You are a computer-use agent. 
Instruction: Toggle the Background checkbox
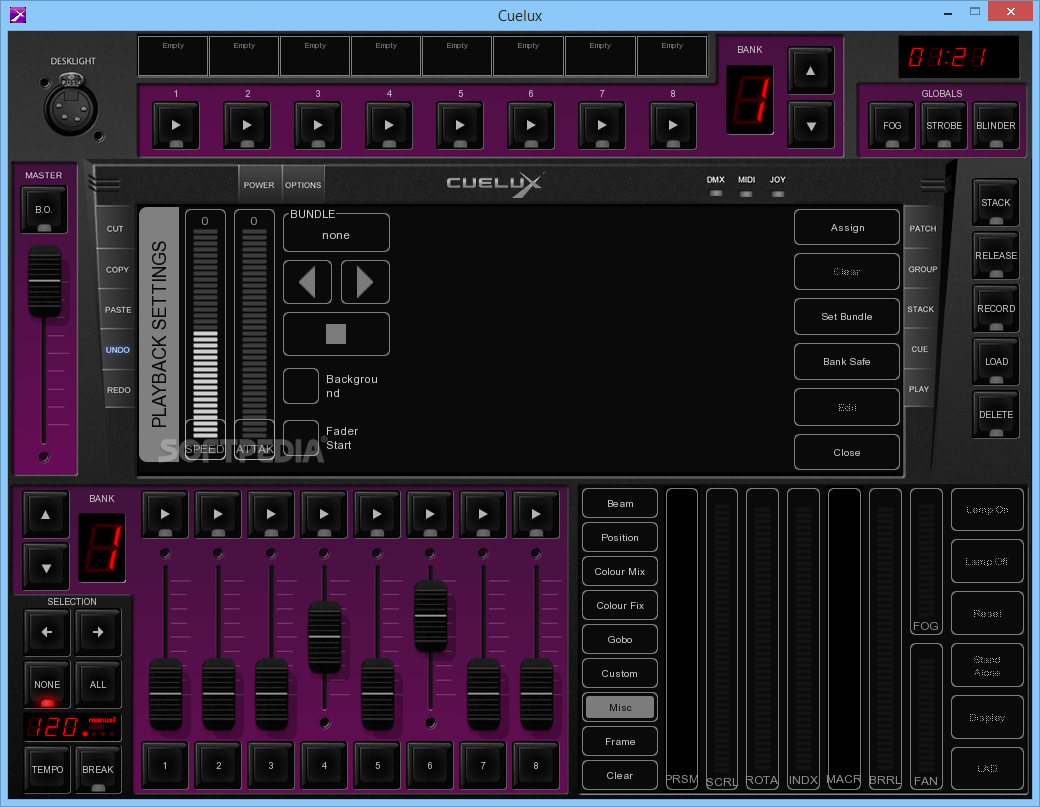[301, 386]
